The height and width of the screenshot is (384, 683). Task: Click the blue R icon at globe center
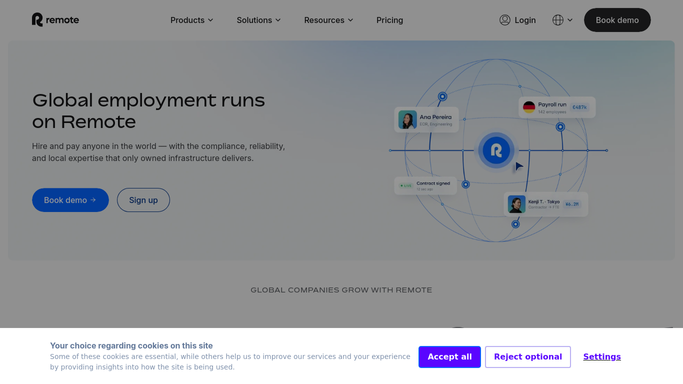[496, 150]
